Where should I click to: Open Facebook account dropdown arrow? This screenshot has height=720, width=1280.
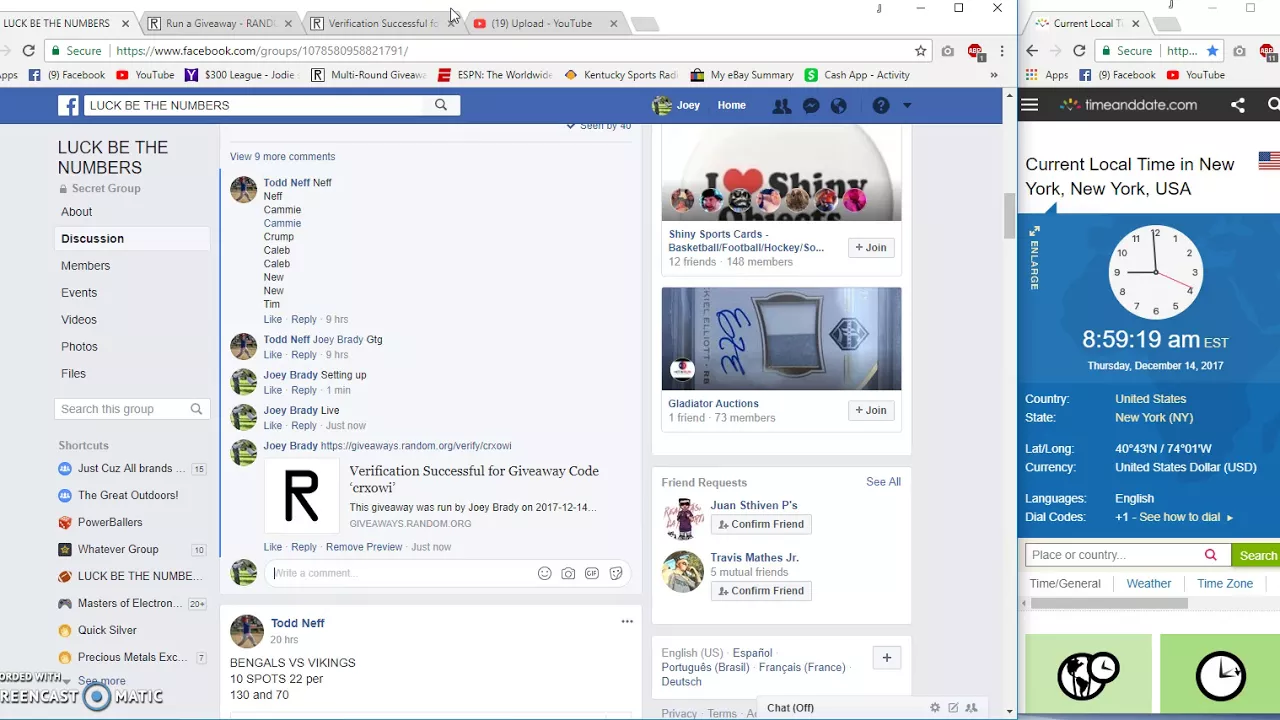tap(907, 105)
